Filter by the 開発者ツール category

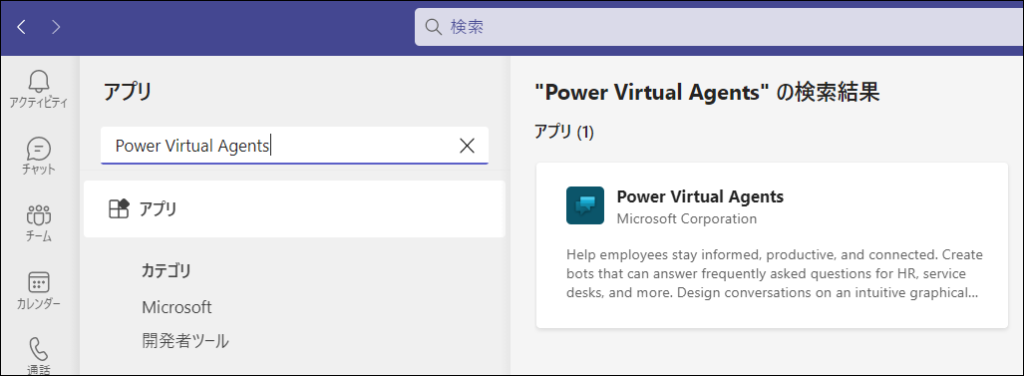point(185,341)
